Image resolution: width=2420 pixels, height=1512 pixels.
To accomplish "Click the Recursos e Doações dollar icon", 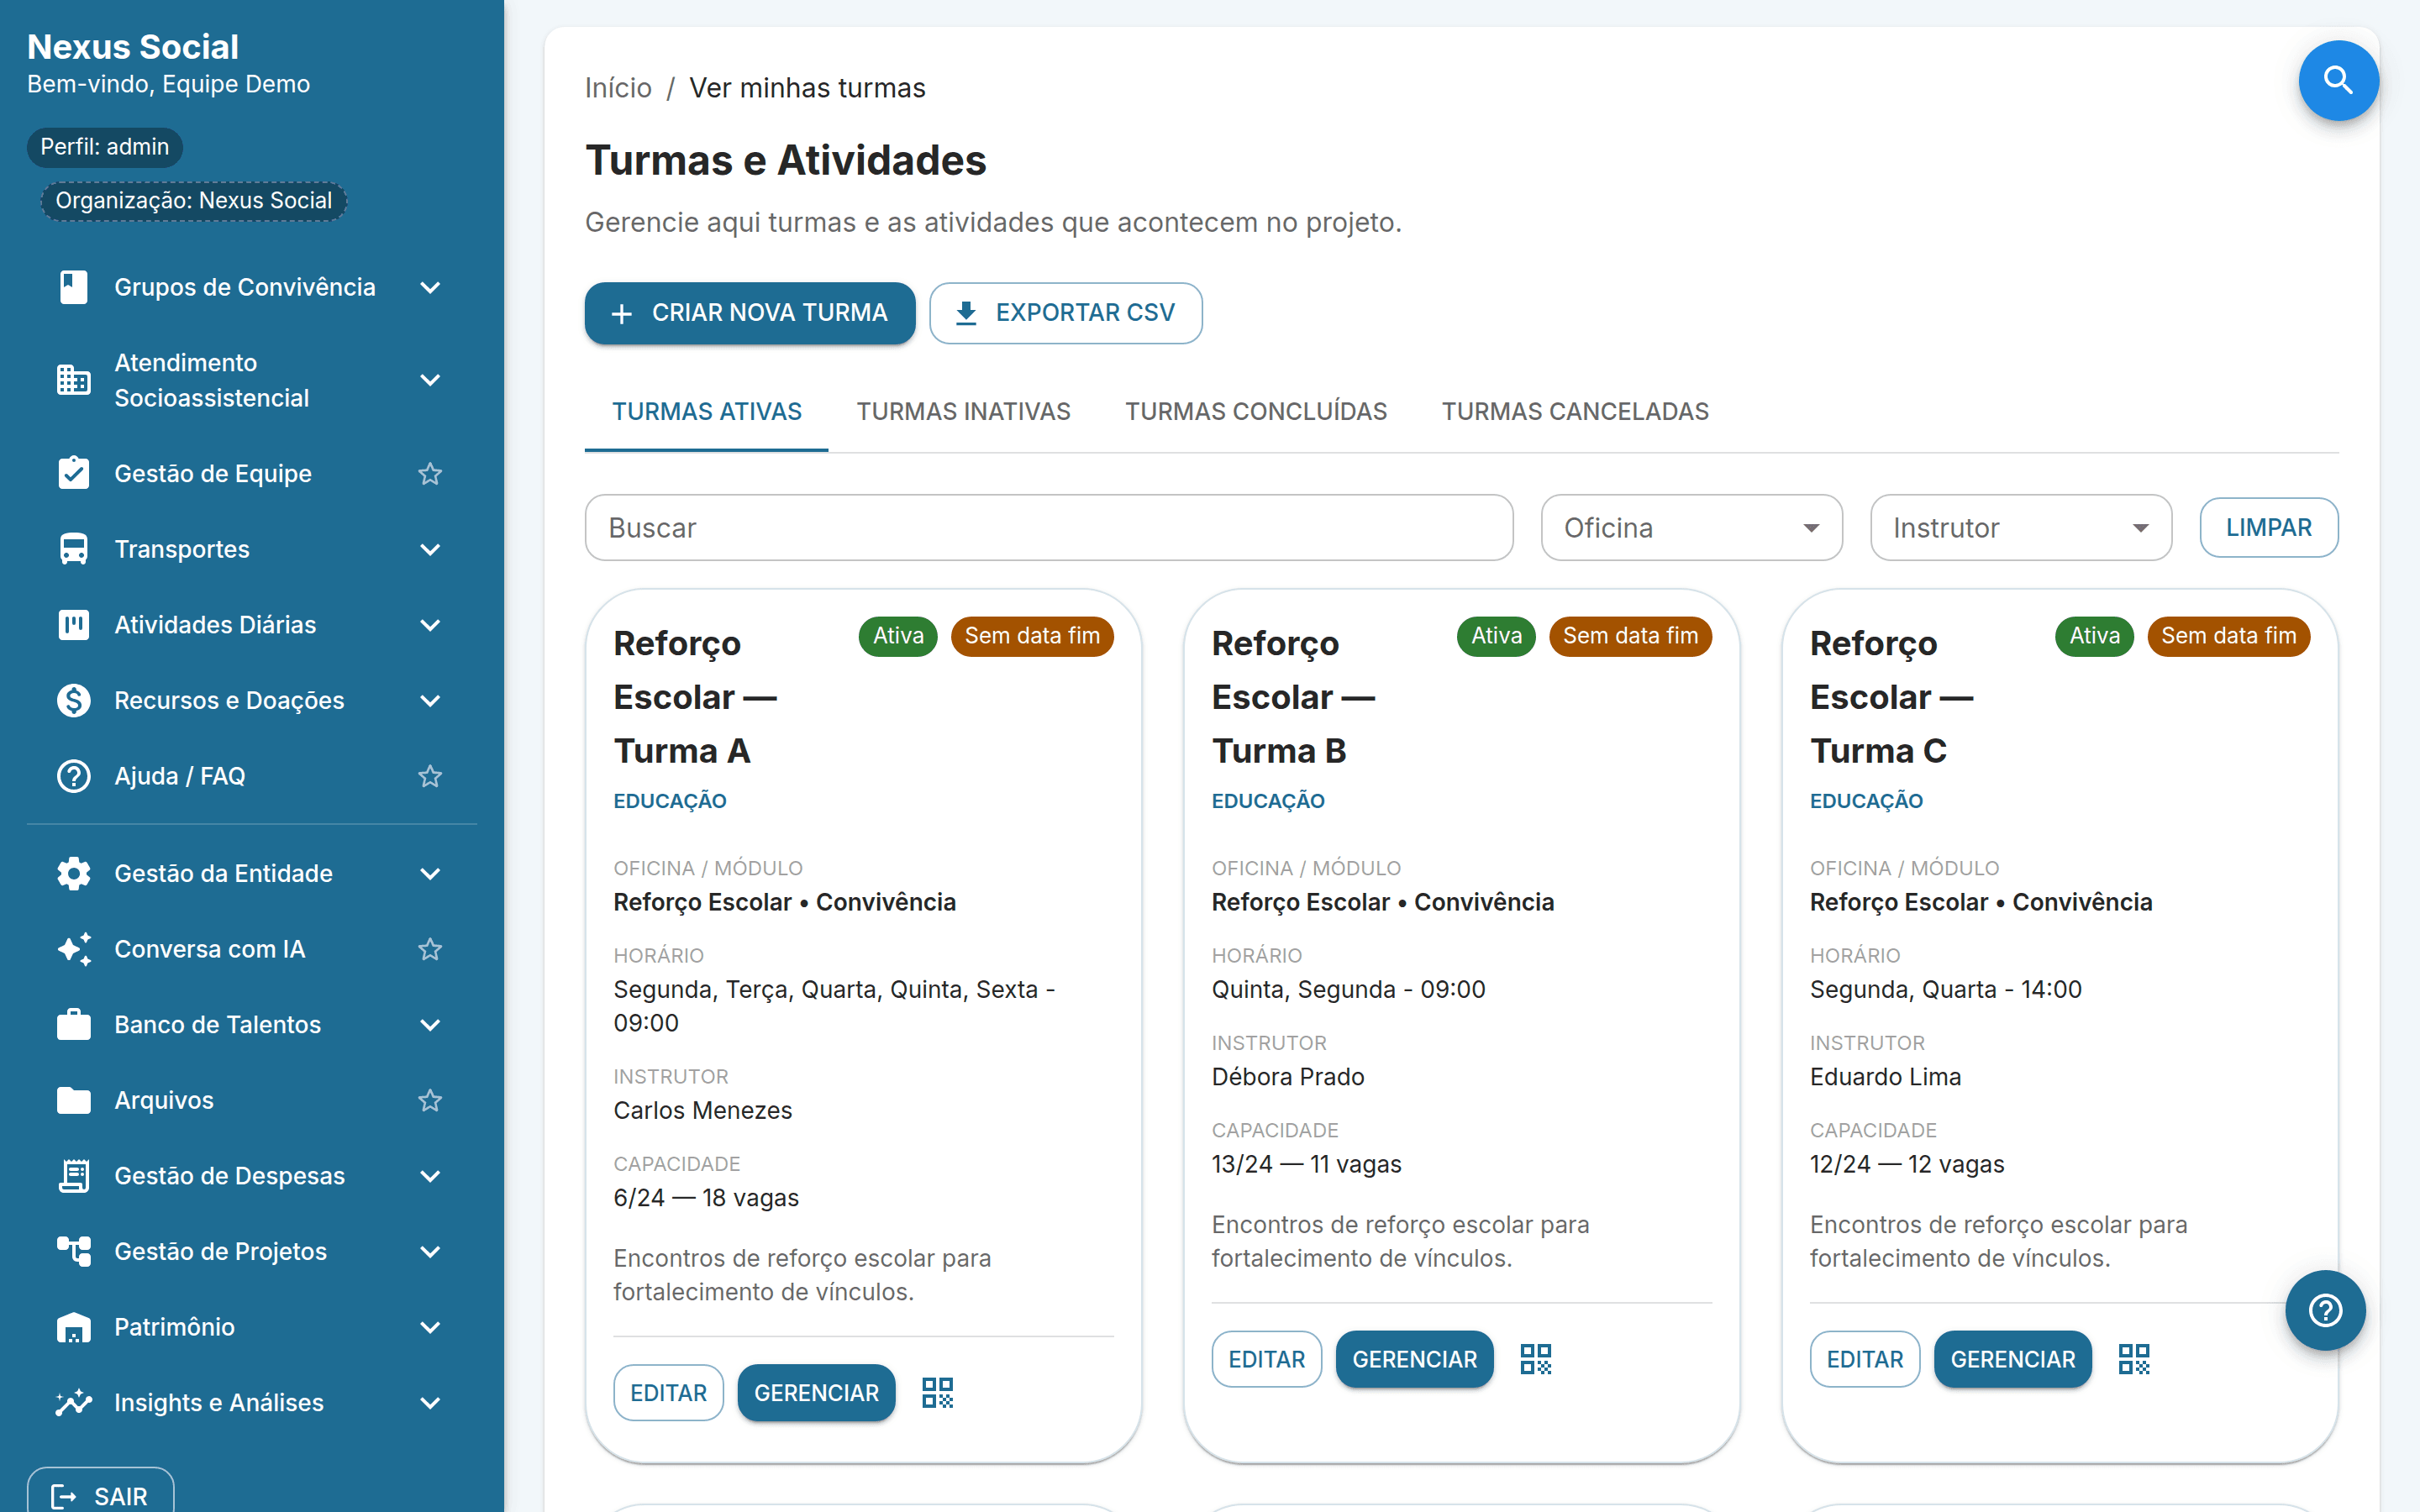I will [x=74, y=700].
